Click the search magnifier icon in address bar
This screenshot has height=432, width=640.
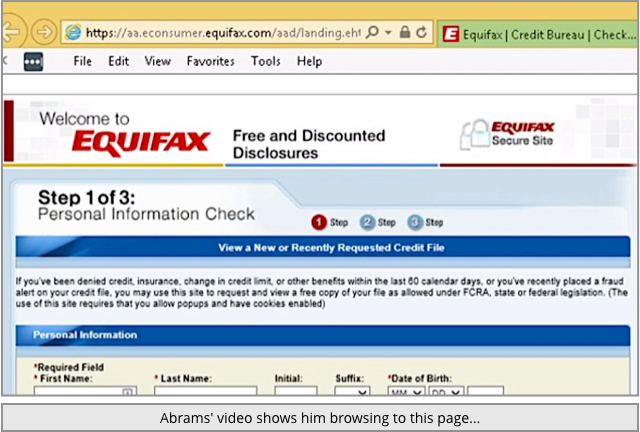372,32
